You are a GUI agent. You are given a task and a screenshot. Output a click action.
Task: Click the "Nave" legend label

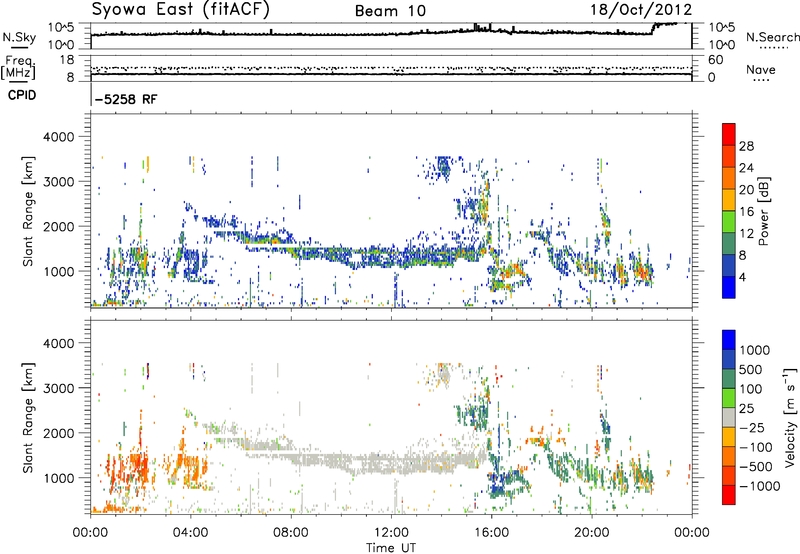(x=761, y=69)
